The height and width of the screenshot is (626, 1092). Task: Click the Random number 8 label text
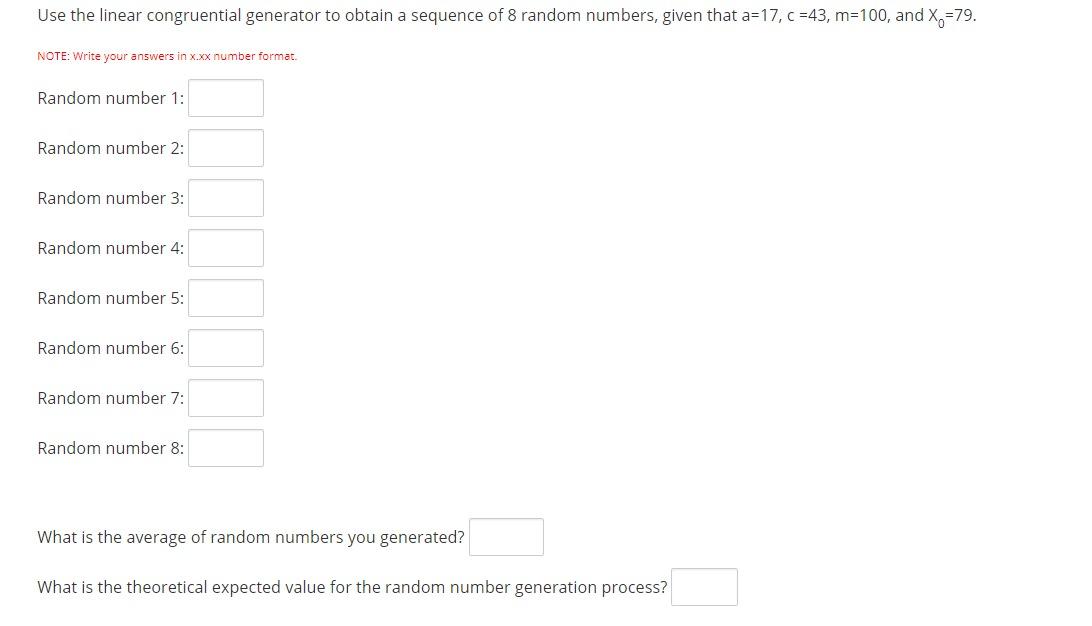point(110,448)
